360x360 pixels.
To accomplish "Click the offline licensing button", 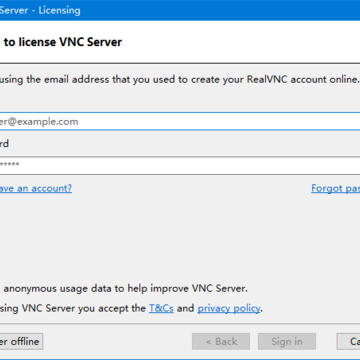I will click(21, 342).
